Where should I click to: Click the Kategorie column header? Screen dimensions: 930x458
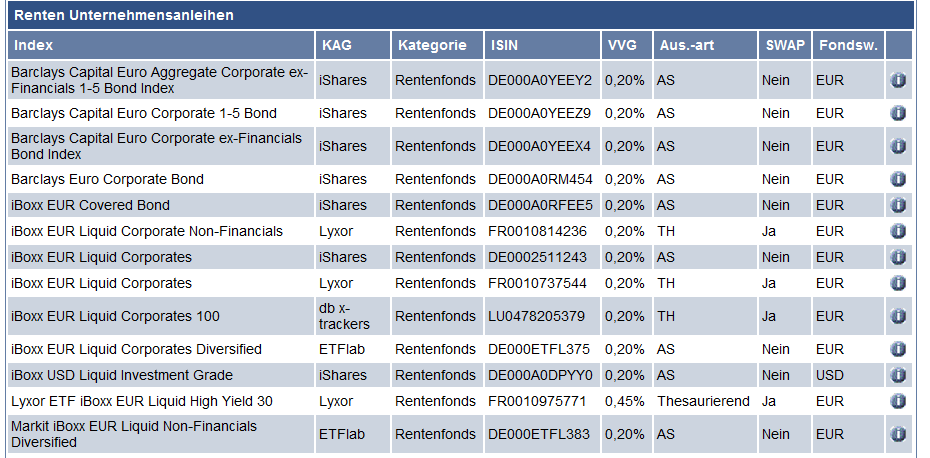point(432,45)
